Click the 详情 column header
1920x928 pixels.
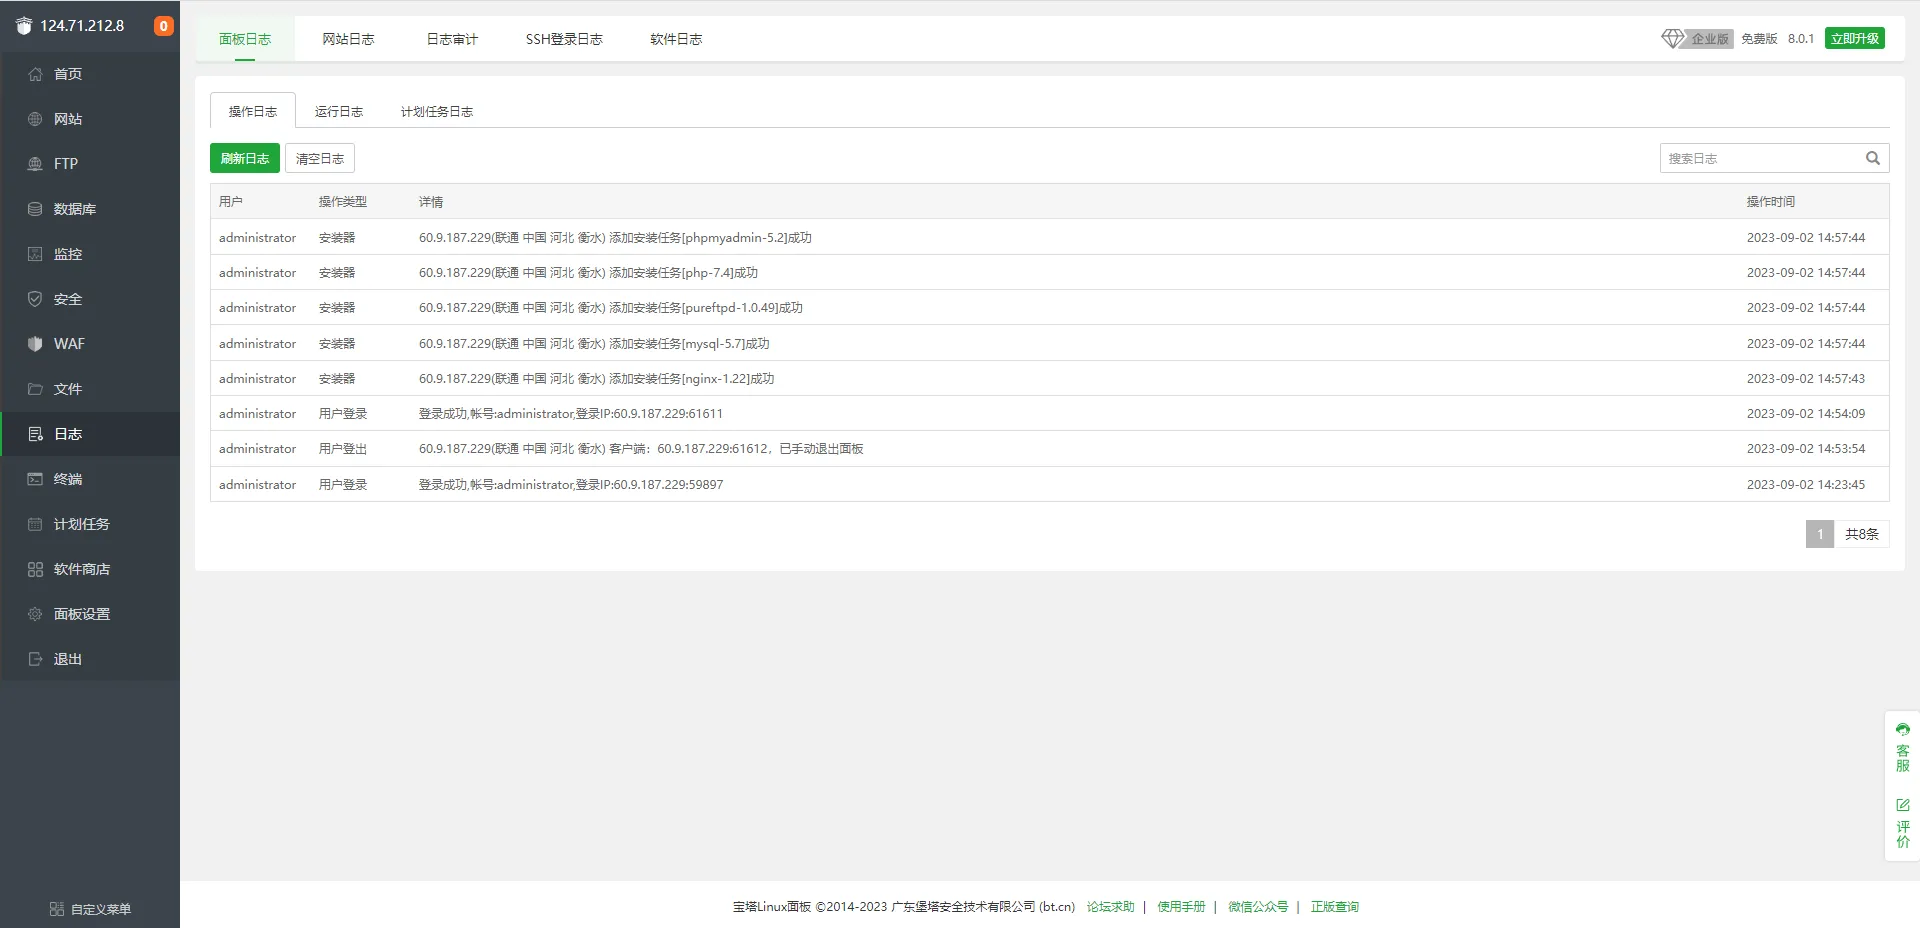[431, 202]
